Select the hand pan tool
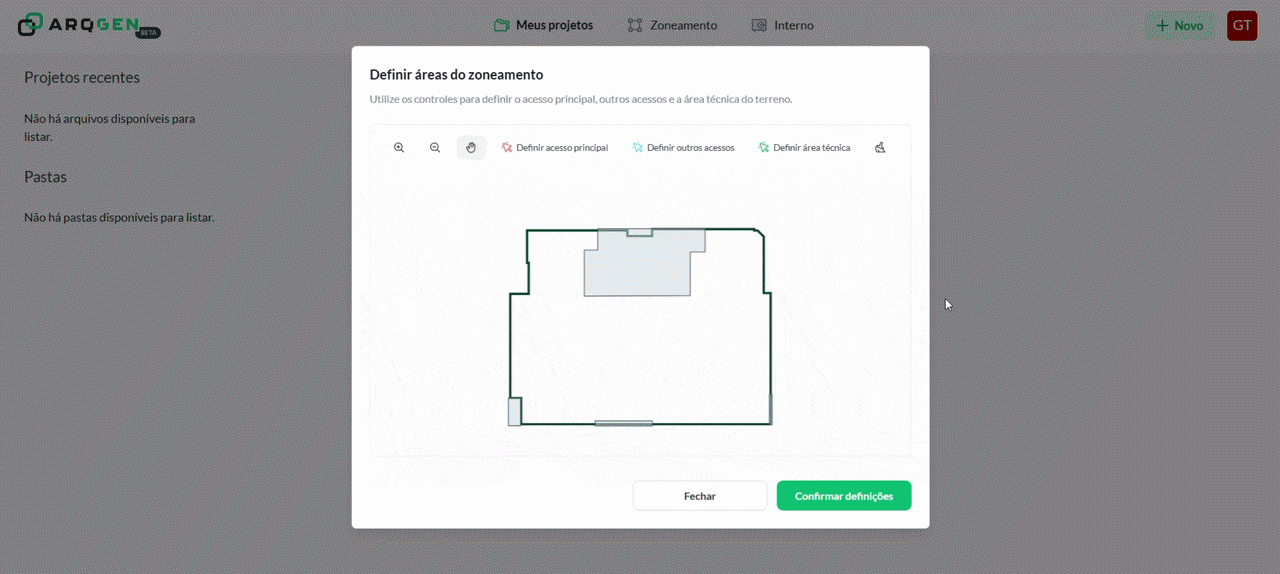 471,148
